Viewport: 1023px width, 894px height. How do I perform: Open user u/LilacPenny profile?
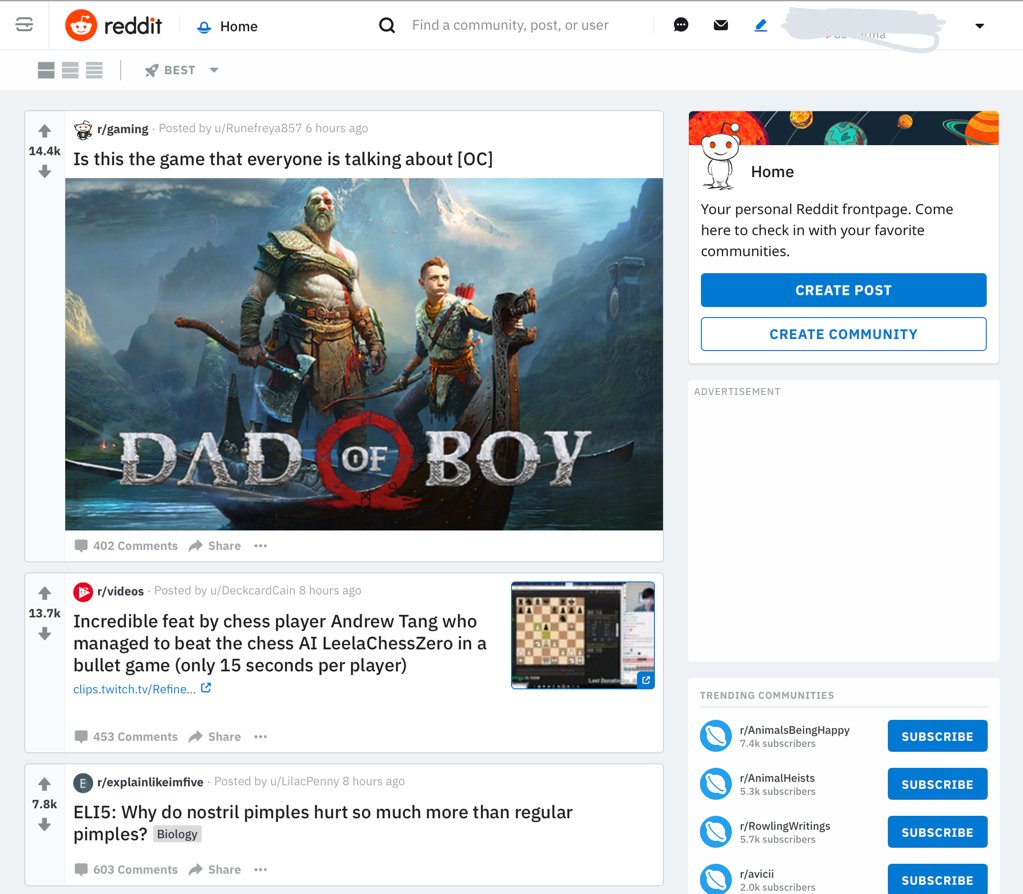304,781
